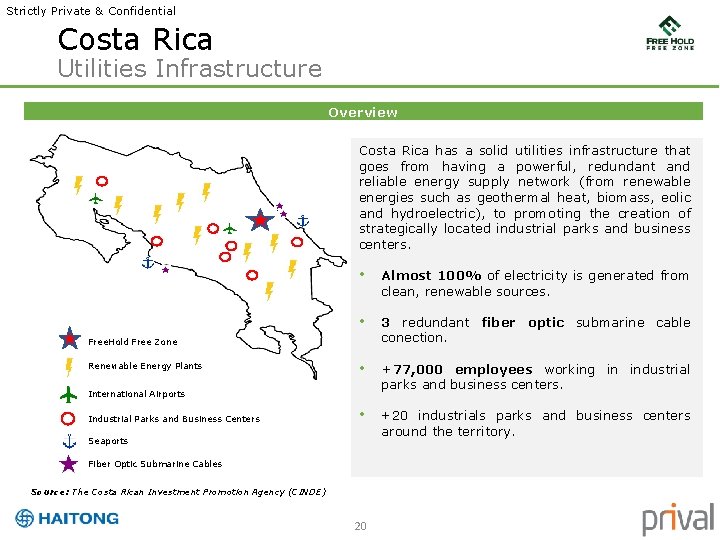Click the airplane icon left of the FreeHold star
This screenshot has width=720, height=540.
coord(230,228)
